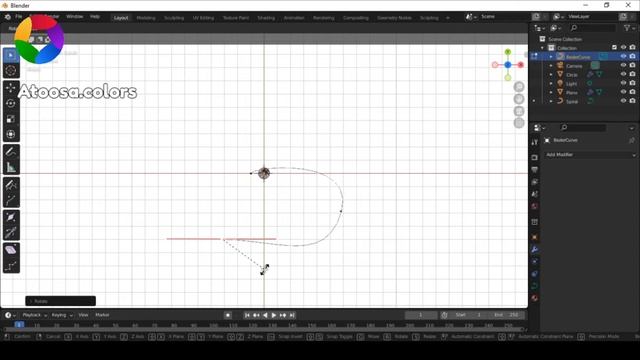Screen dimensions: 640x360
Task: Open the Render properties tab
Action: tap(535, 158)
